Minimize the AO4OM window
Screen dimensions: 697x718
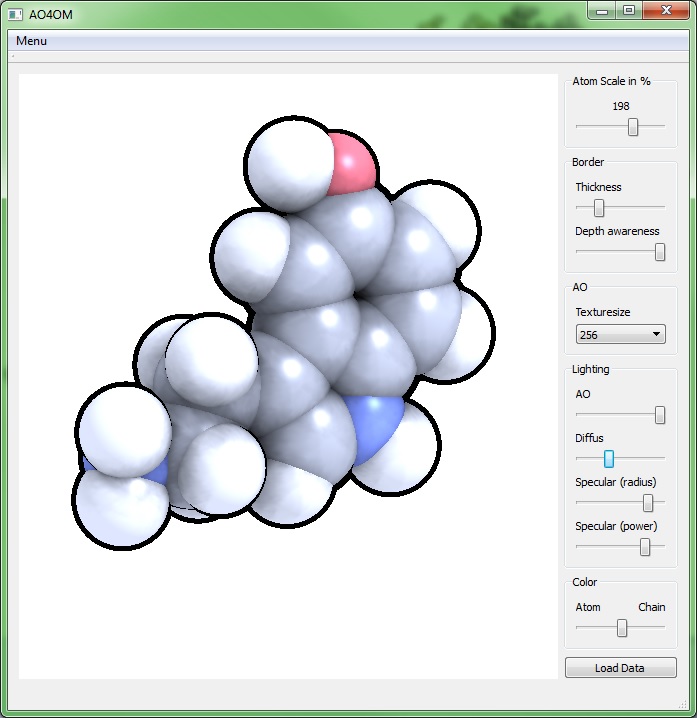601,10
